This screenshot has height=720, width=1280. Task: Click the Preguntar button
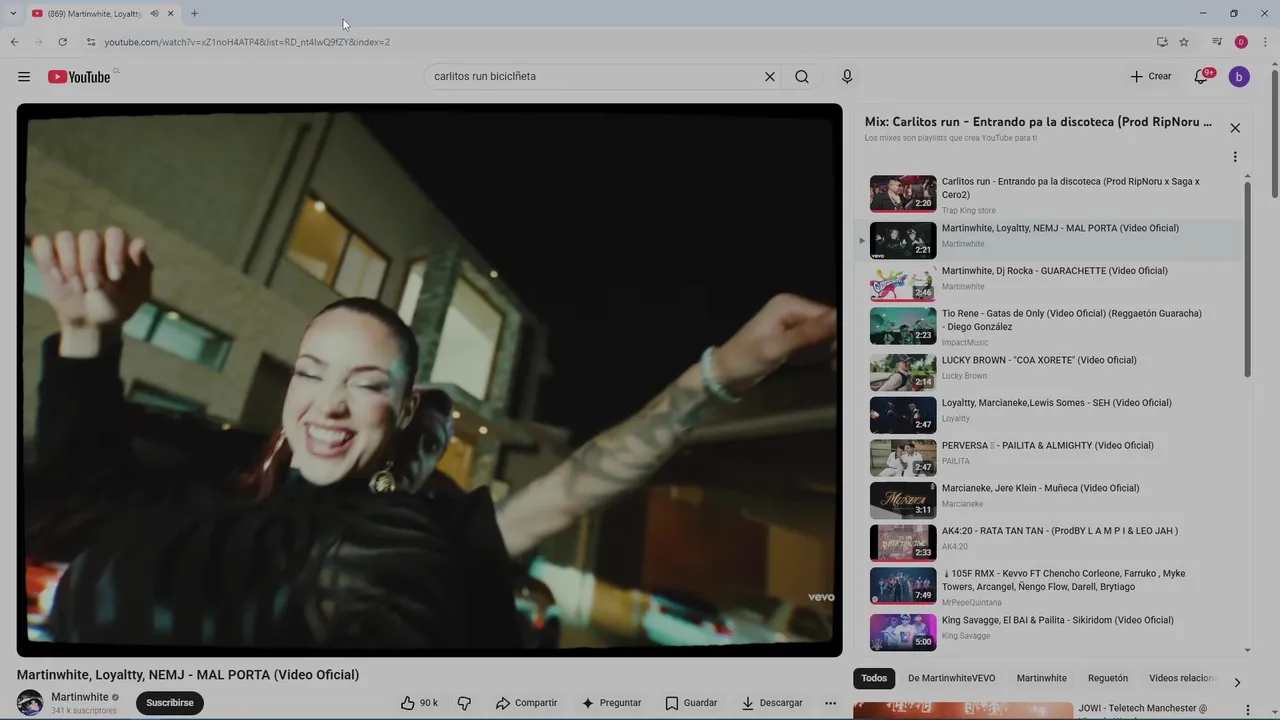611,703
